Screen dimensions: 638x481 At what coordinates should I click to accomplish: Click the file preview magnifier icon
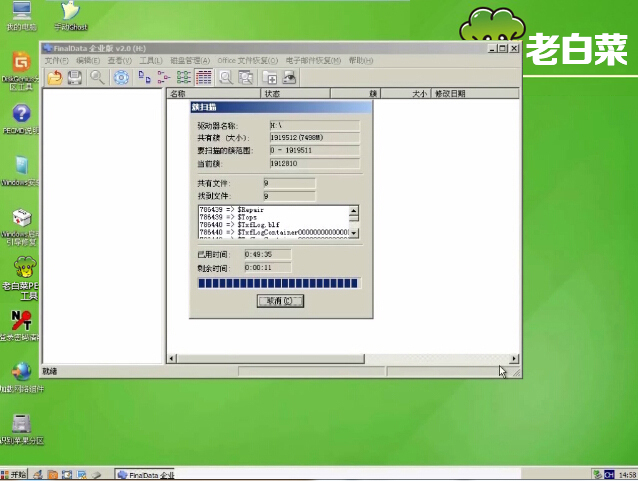(226, 77)
